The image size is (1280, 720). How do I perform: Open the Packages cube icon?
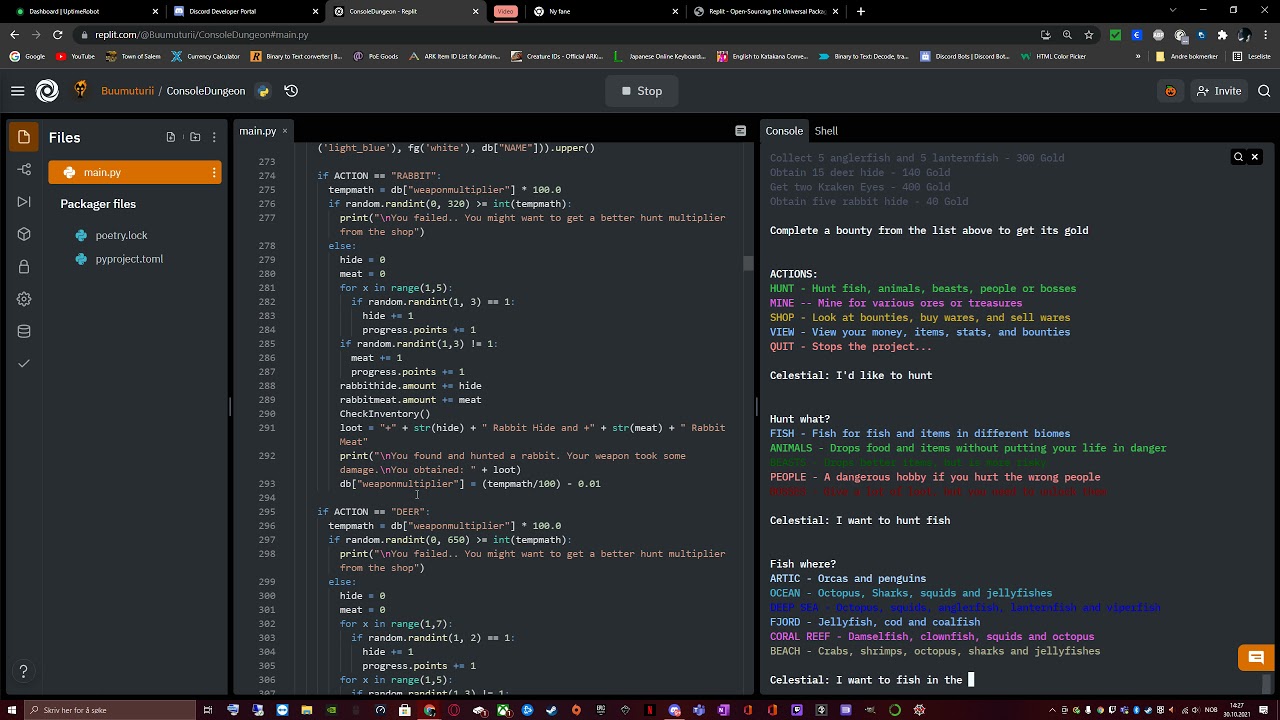pos(24,234)
